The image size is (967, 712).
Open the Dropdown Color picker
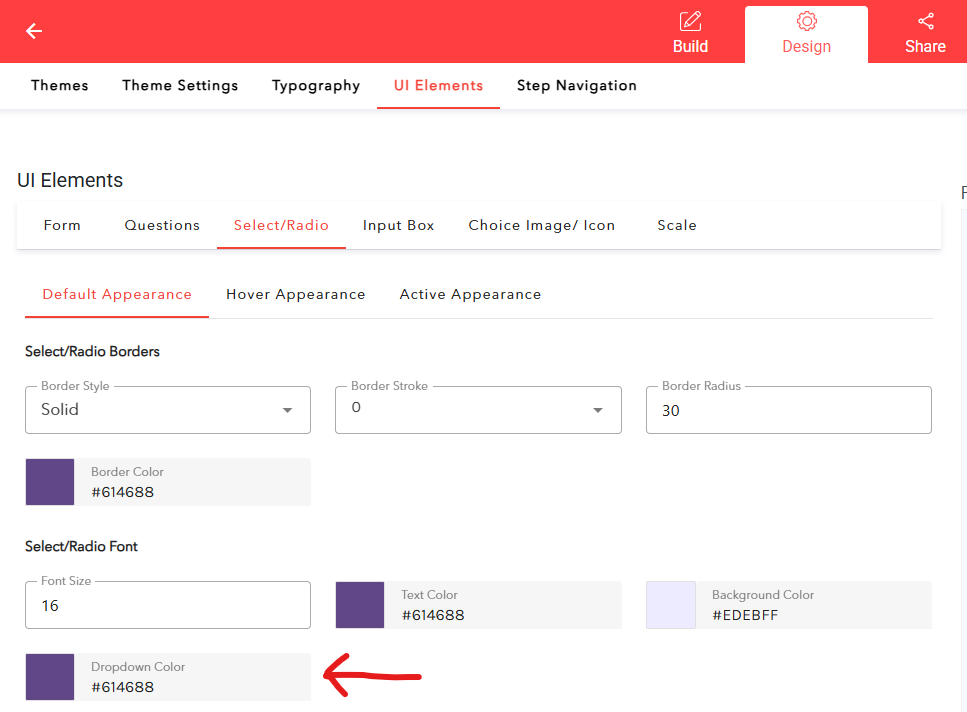coord(50,677)
